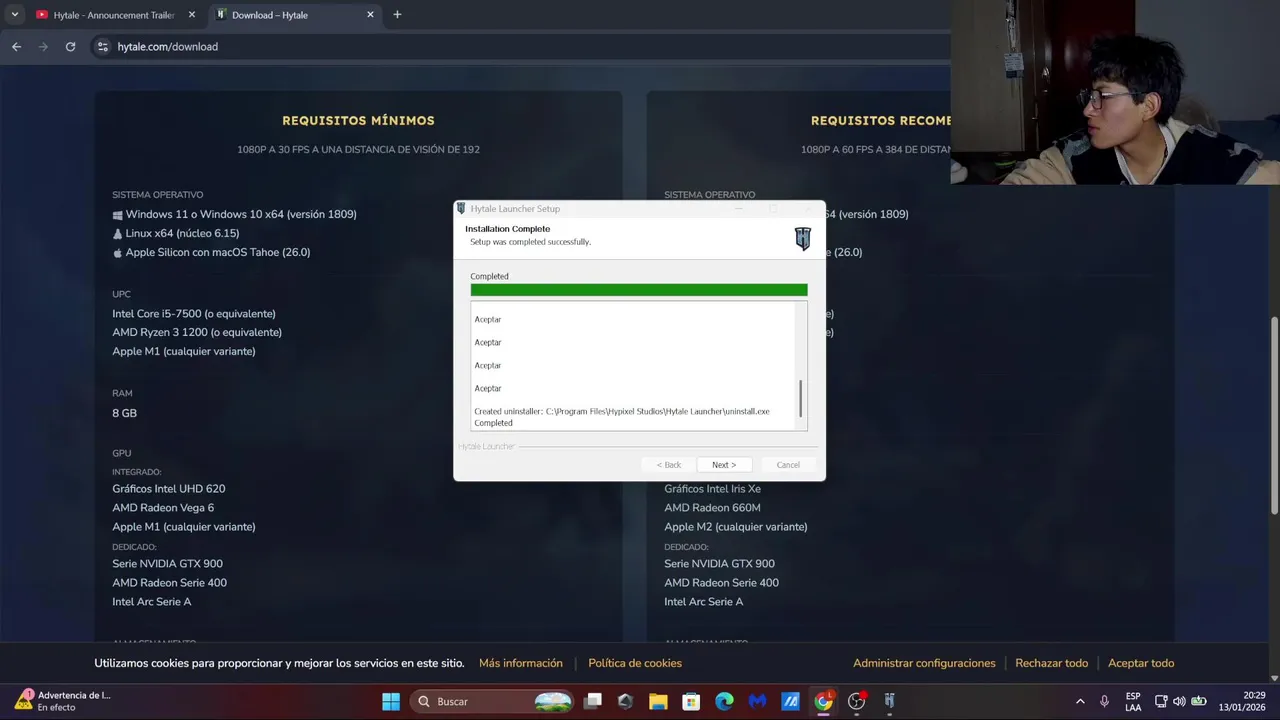Open the Hytale Launcher Setup taskbar icon
The image size is (1280, 720).
(x=889, y=701)
